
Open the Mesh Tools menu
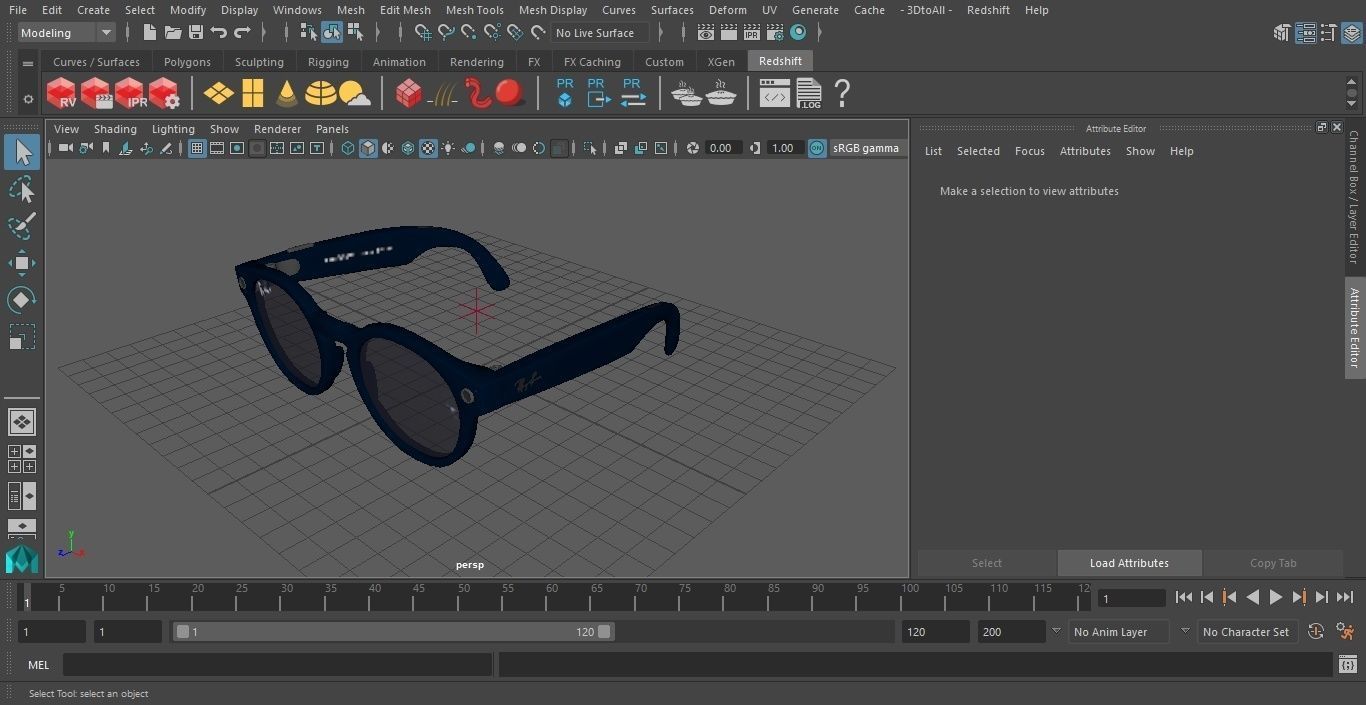click(x=474, y=10)
